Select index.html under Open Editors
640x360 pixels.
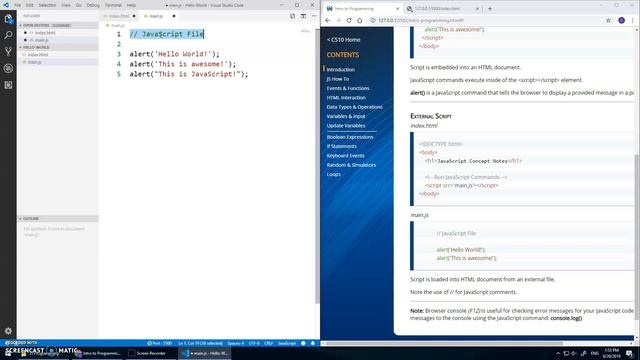58,33
